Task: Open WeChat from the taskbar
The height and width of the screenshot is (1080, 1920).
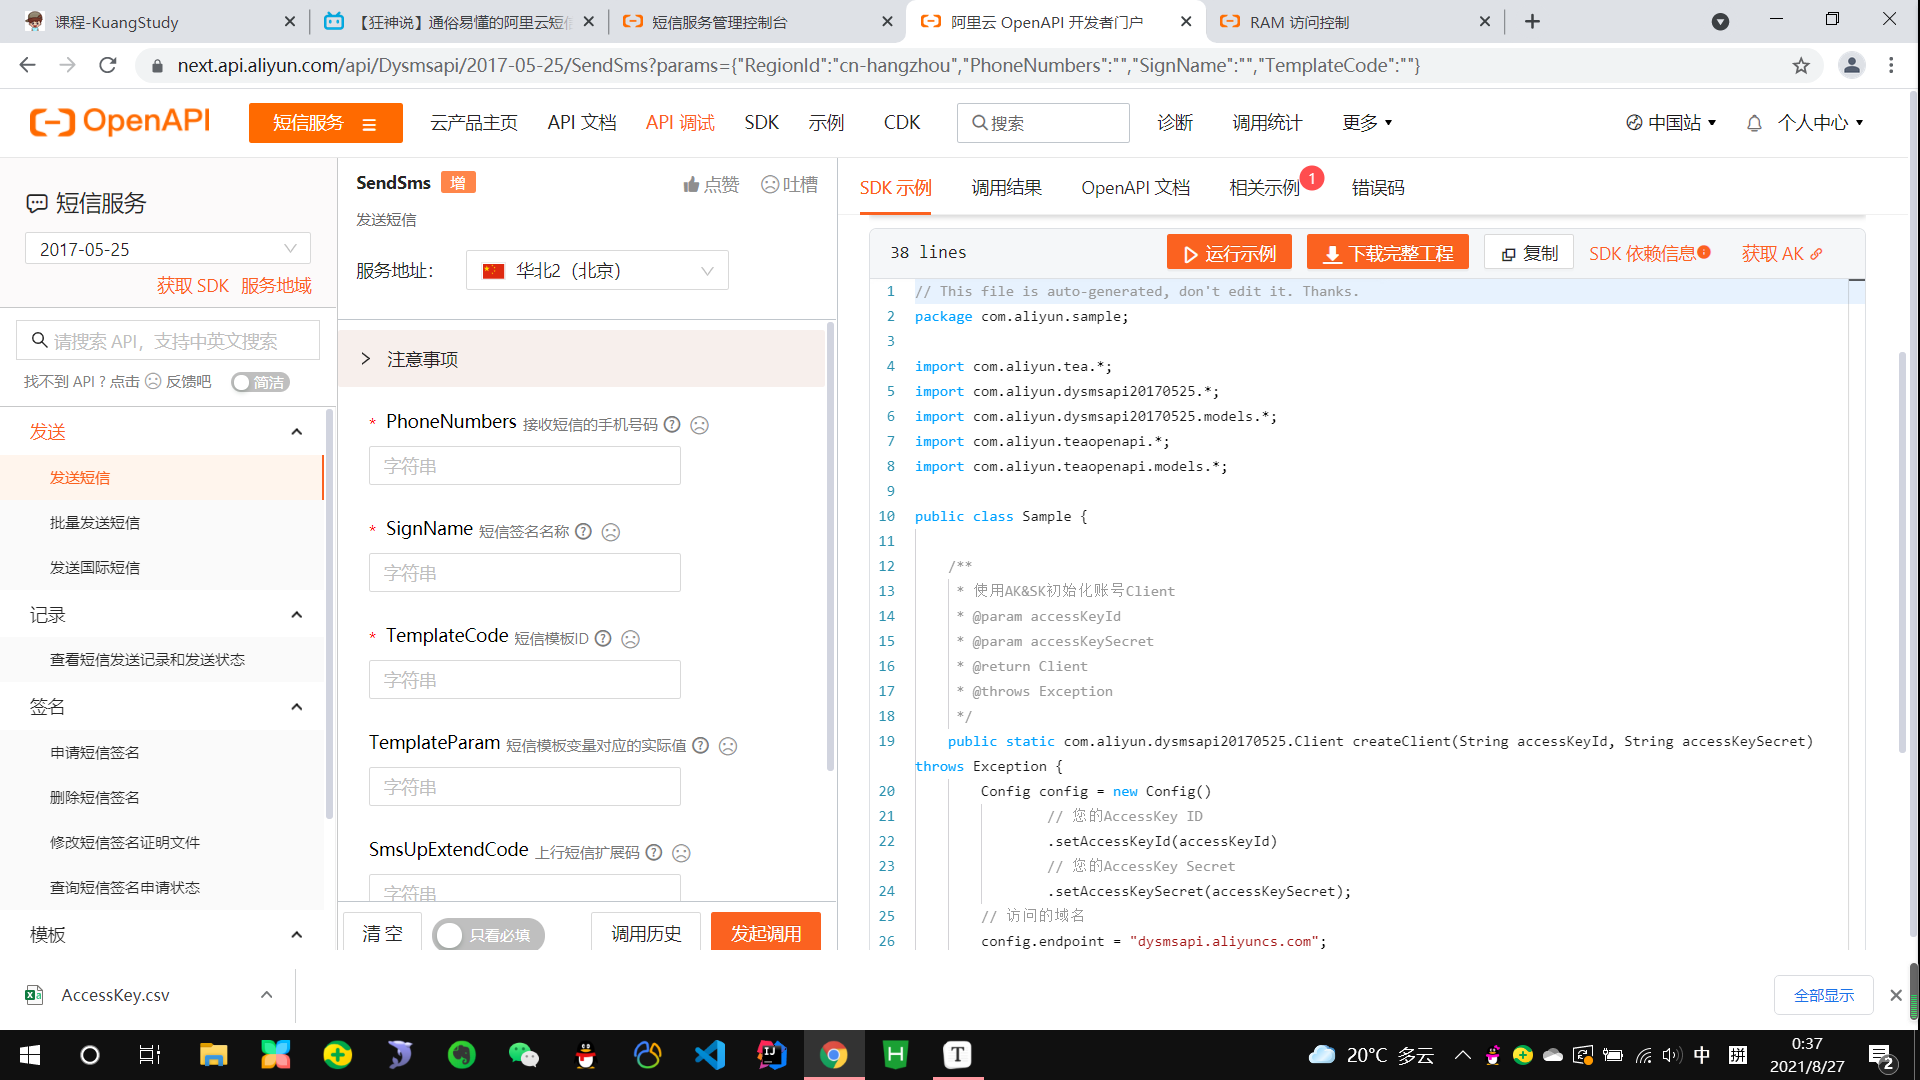Action: 524,1055
